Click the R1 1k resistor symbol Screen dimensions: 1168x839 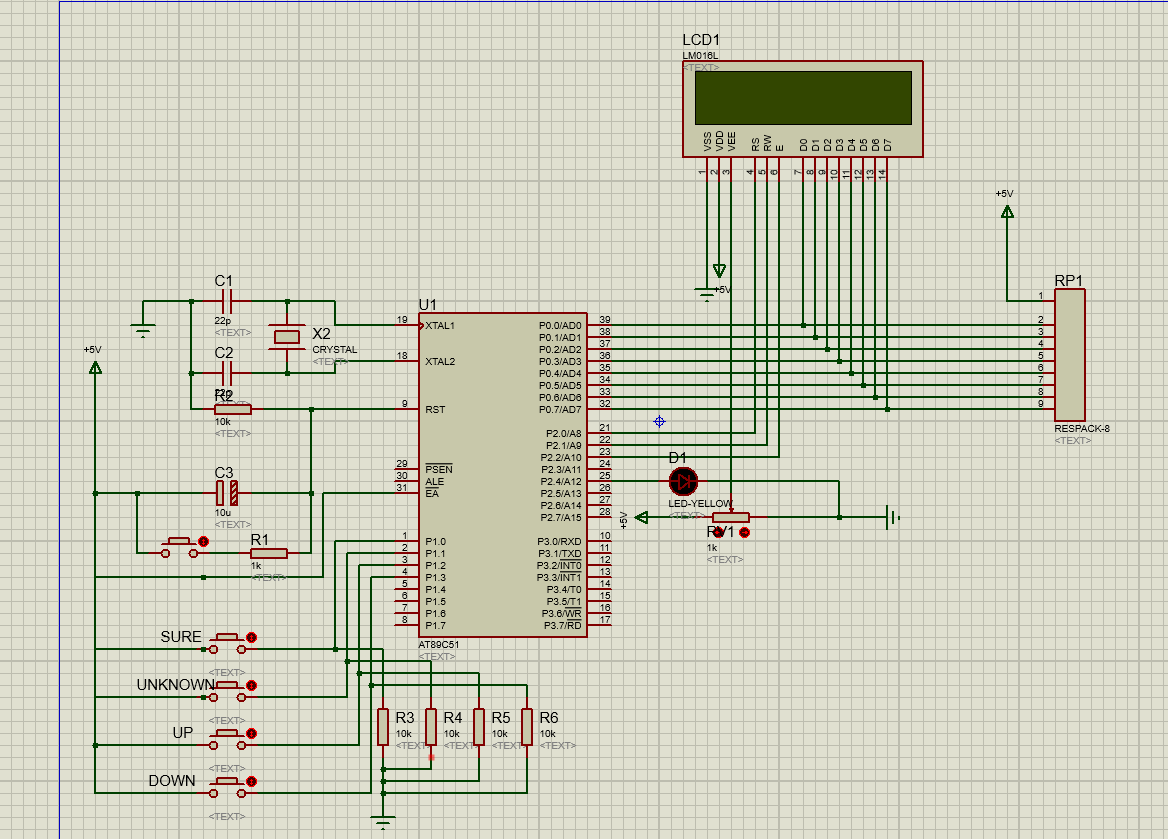click(x=269, y=553)
